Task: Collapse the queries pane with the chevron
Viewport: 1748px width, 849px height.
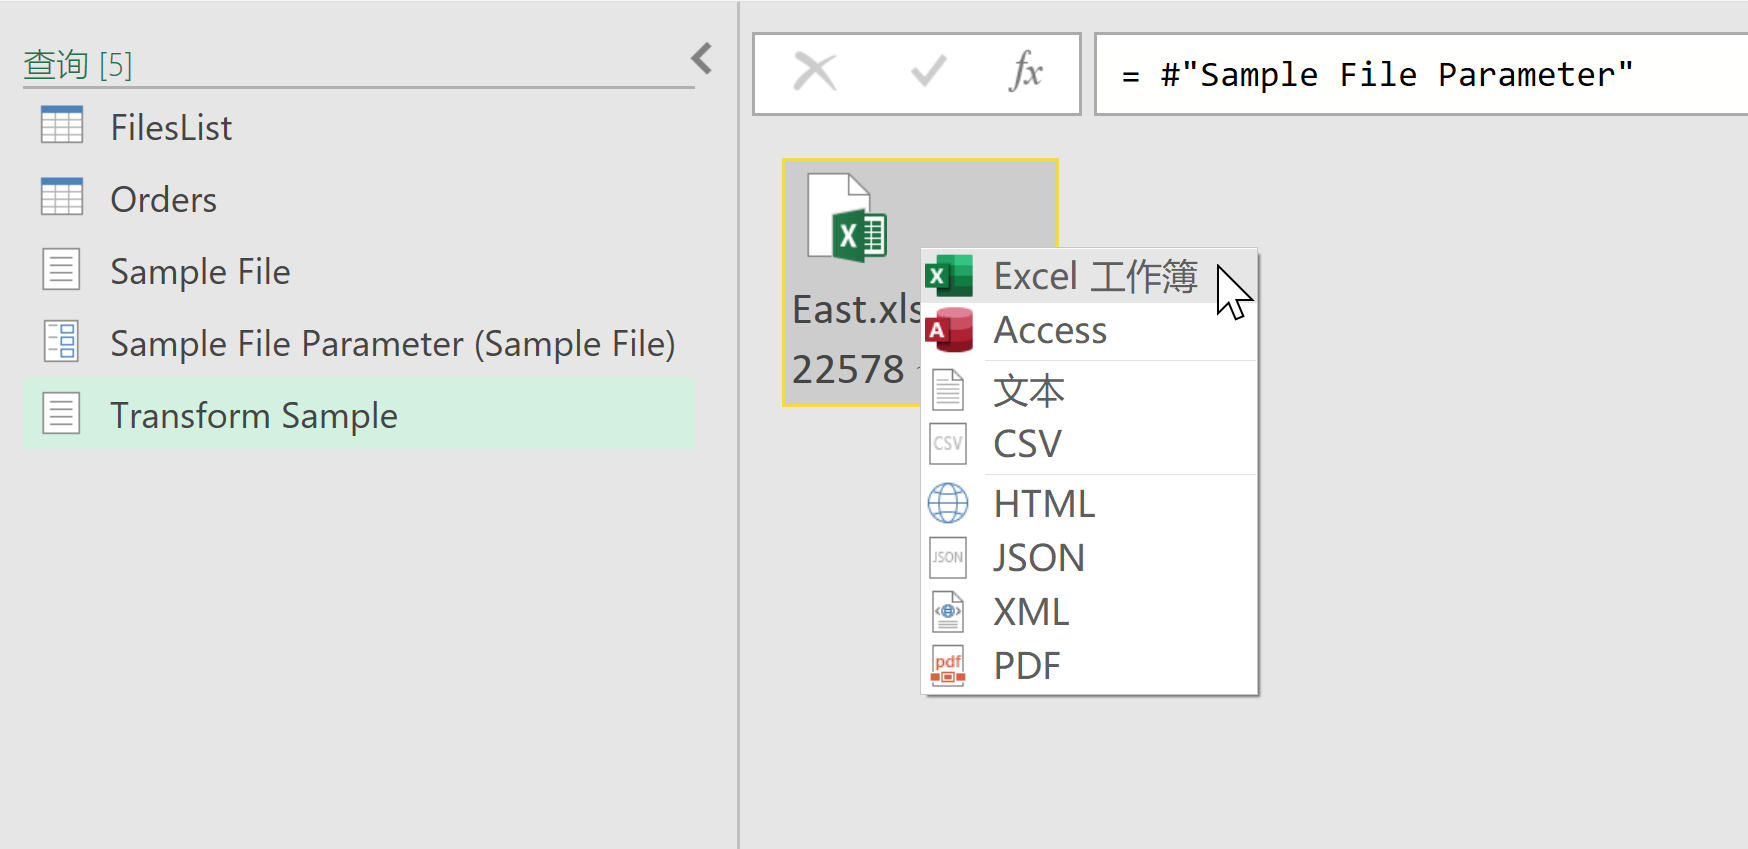Action: point(702,59)
